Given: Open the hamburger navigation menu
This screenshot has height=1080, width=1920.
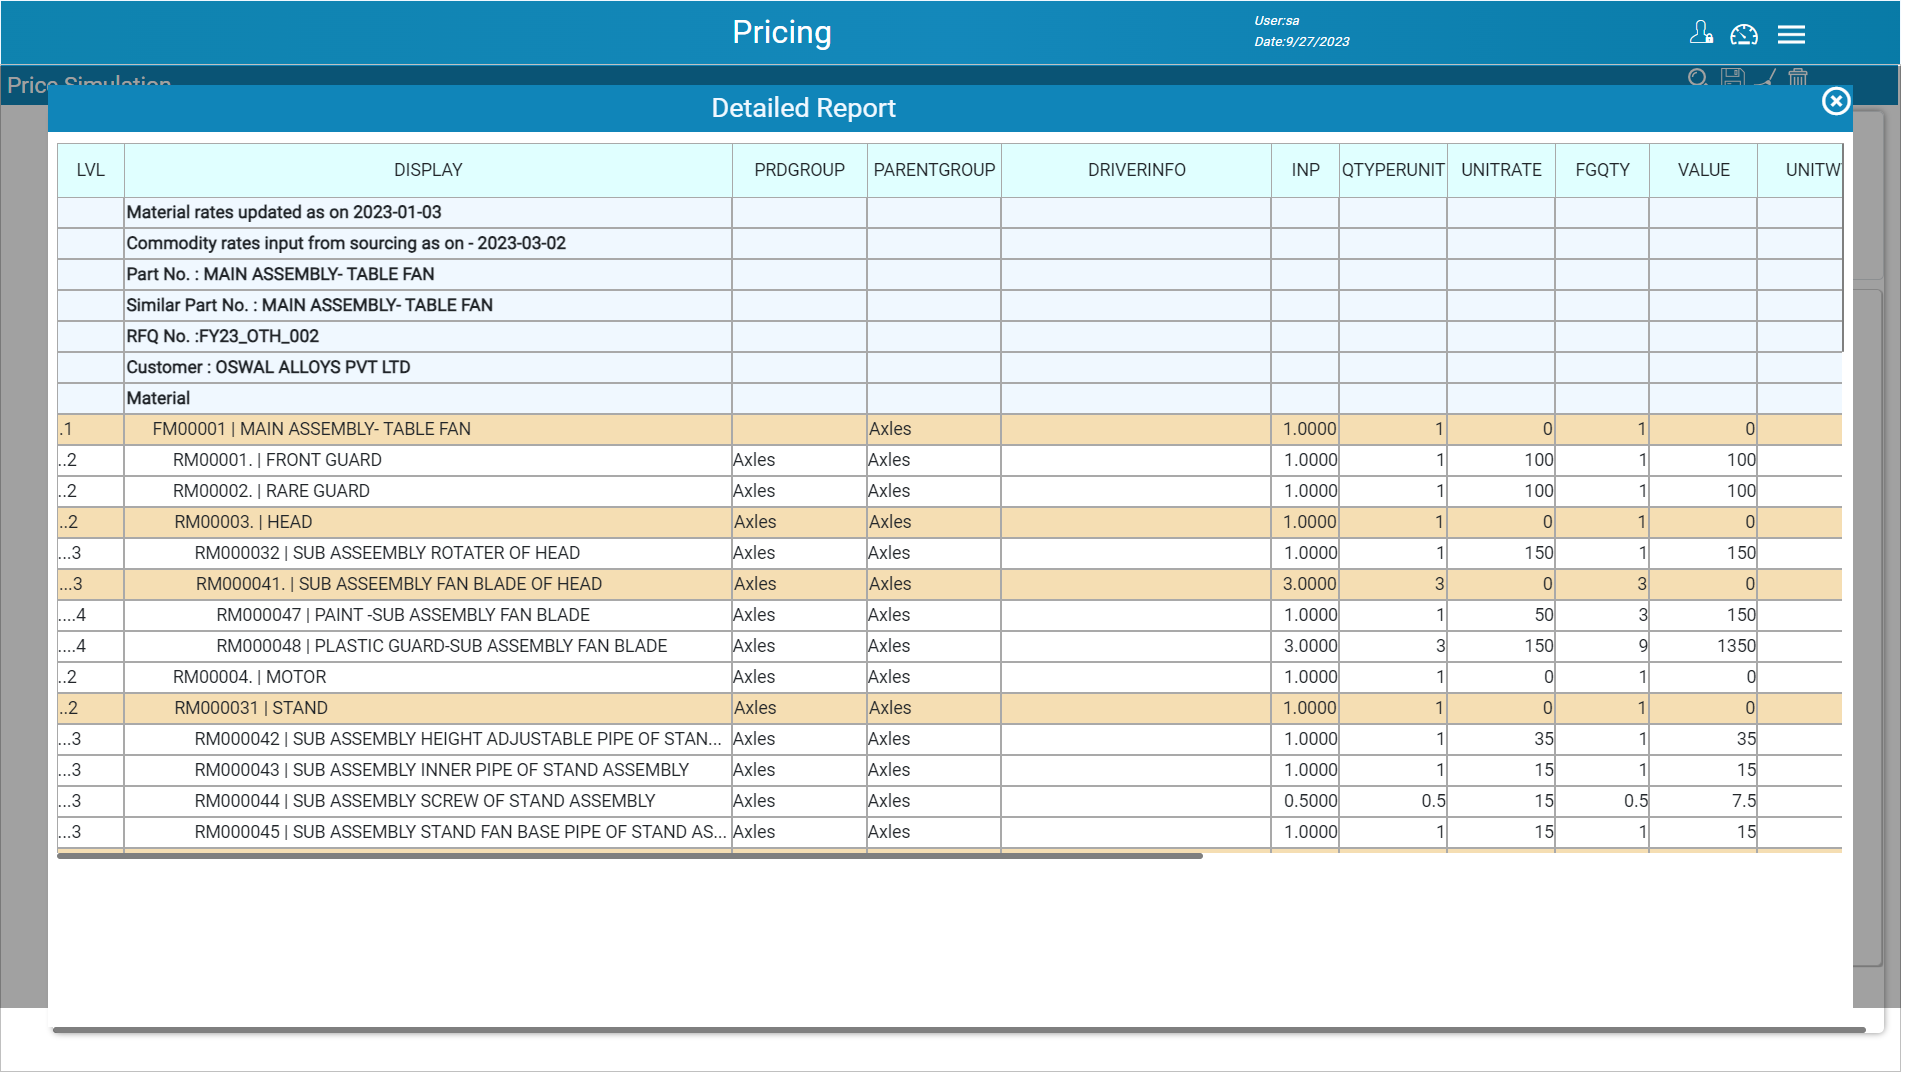Looking at the screenshot, I should (x=1791, y=33).
